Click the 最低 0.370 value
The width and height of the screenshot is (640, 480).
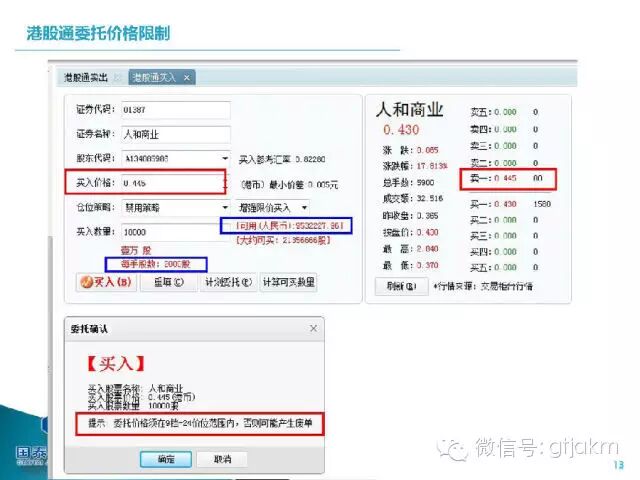[427, 265]
